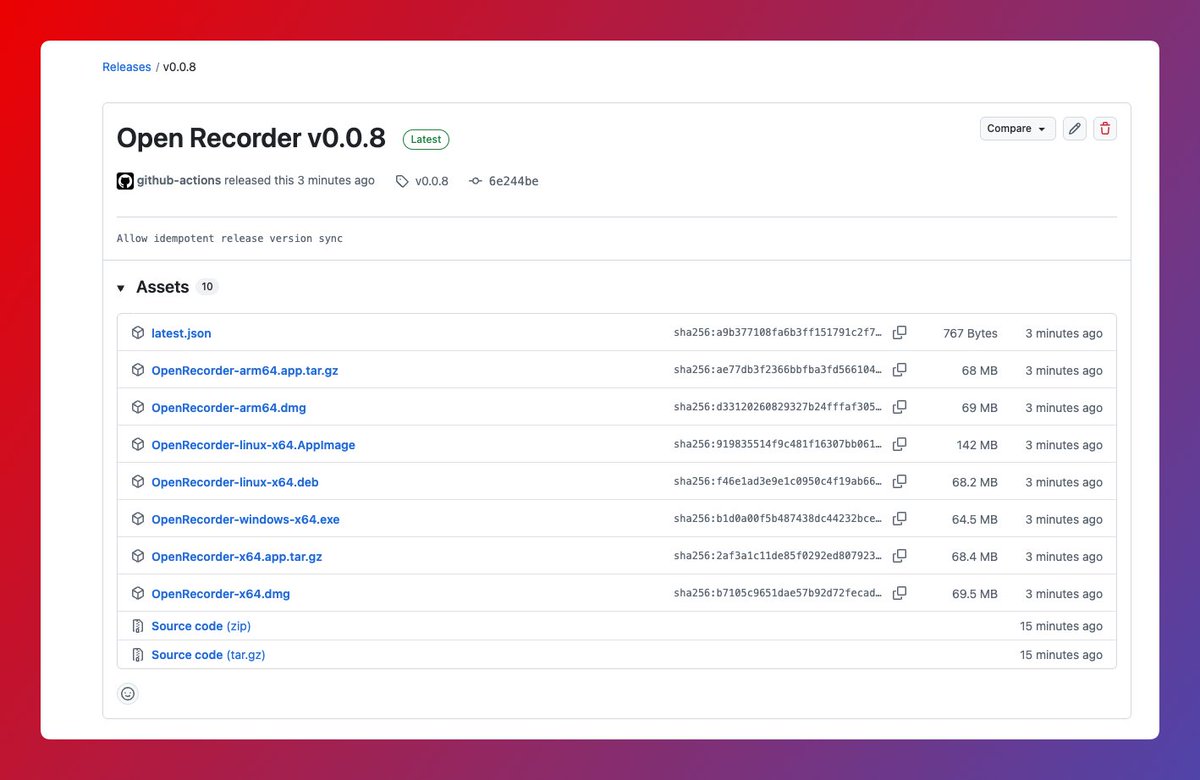Open the Compare dropdown
Image resolution: width=1200 pixels, height=780 pixels.
point(1017,128)
